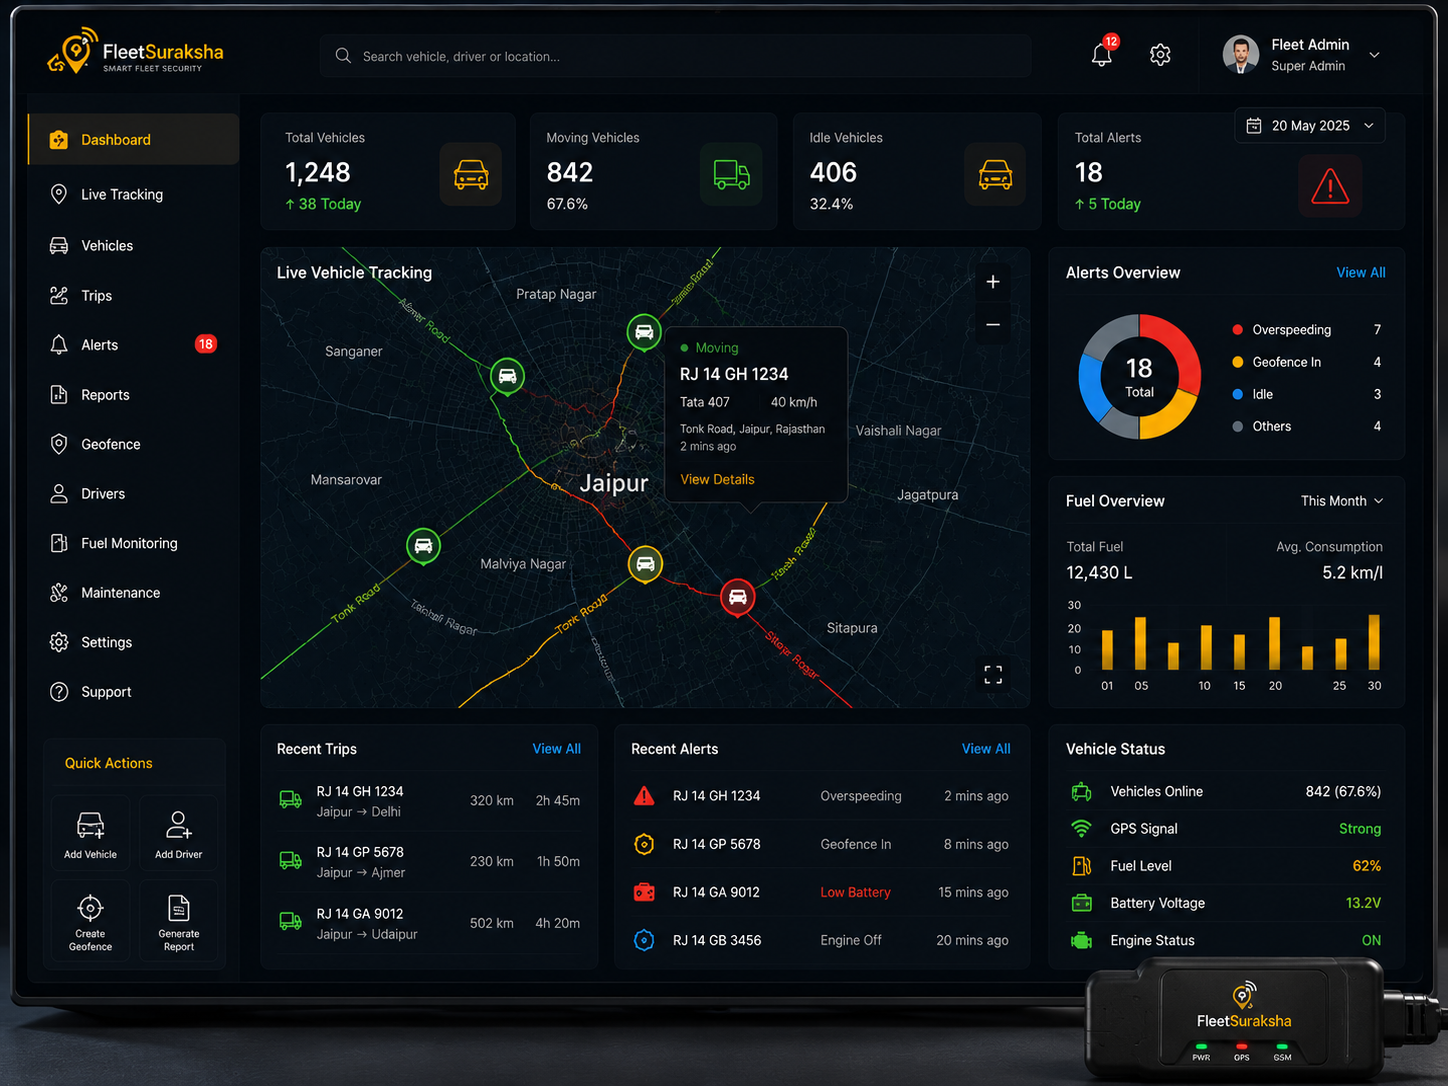Click View All in Alerts Overview
1448x1086 pixels.
(1361, 272)
